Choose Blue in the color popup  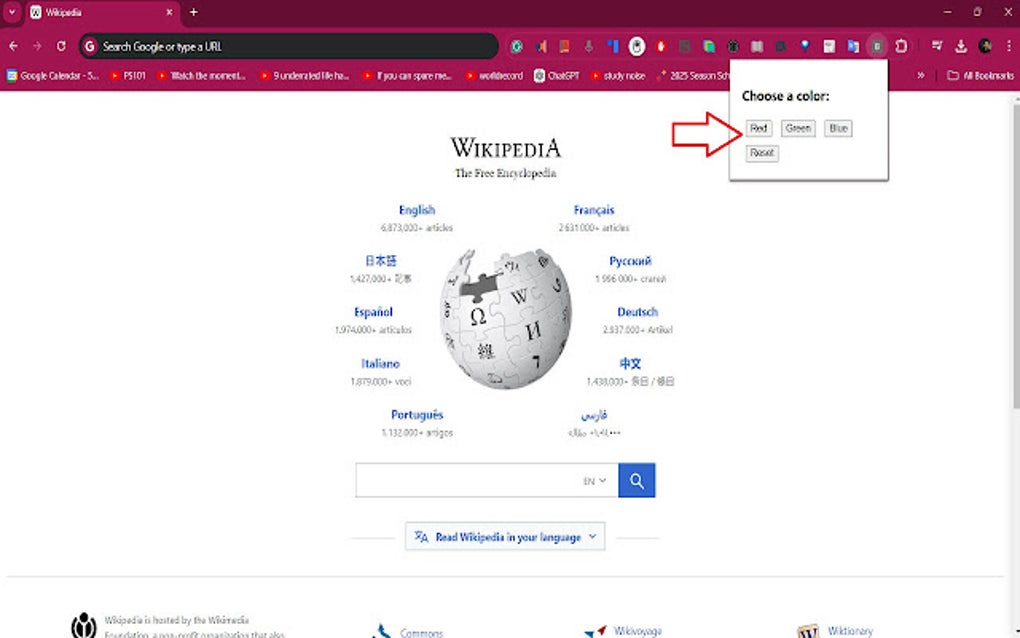pyautogui.click(x=838, y=128)
